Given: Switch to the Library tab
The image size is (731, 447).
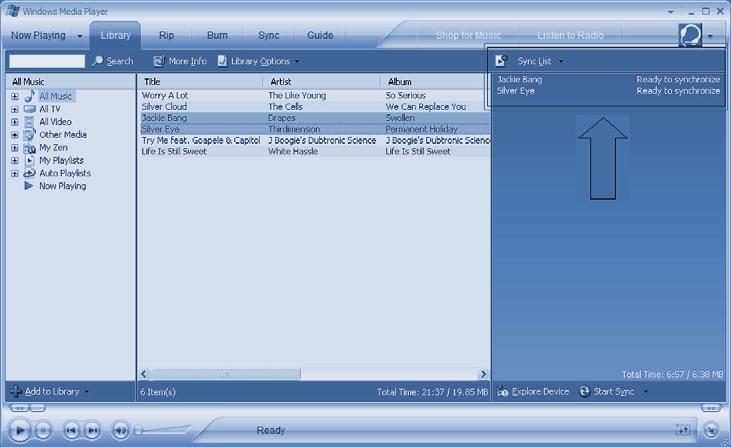Looking at the screenshot, I should (115, 35).
